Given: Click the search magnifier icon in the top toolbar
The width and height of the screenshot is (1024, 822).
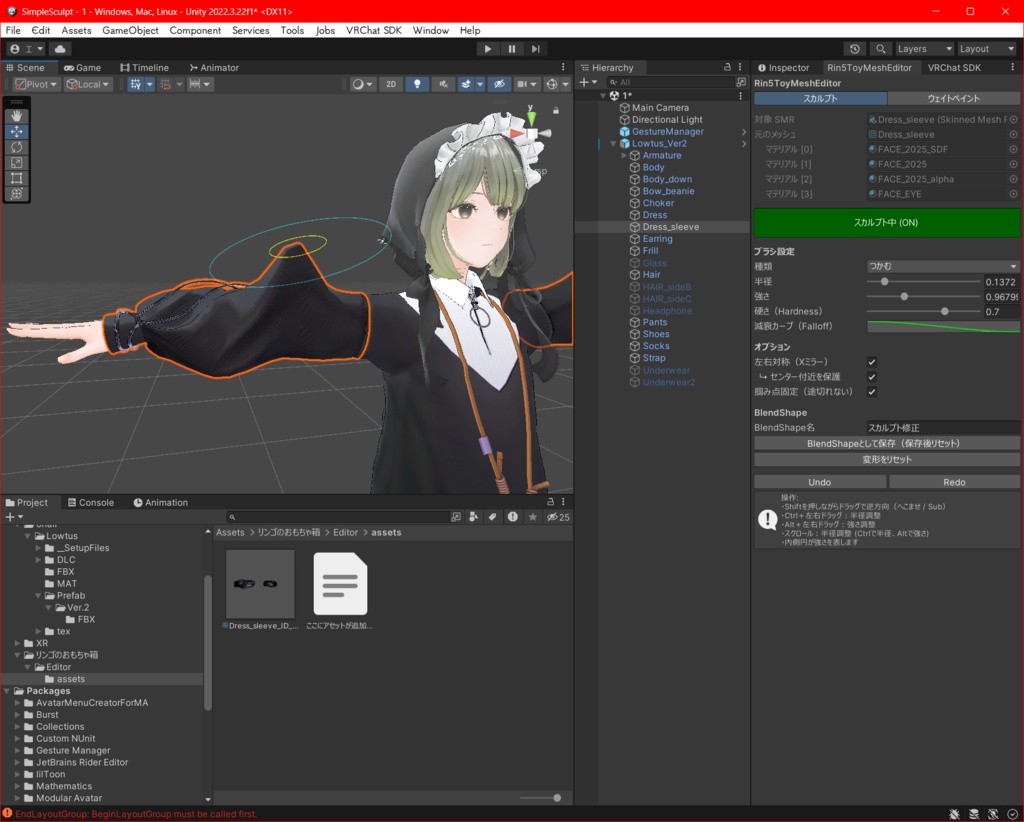Looking at the screenshot, I should coord(881,48).
